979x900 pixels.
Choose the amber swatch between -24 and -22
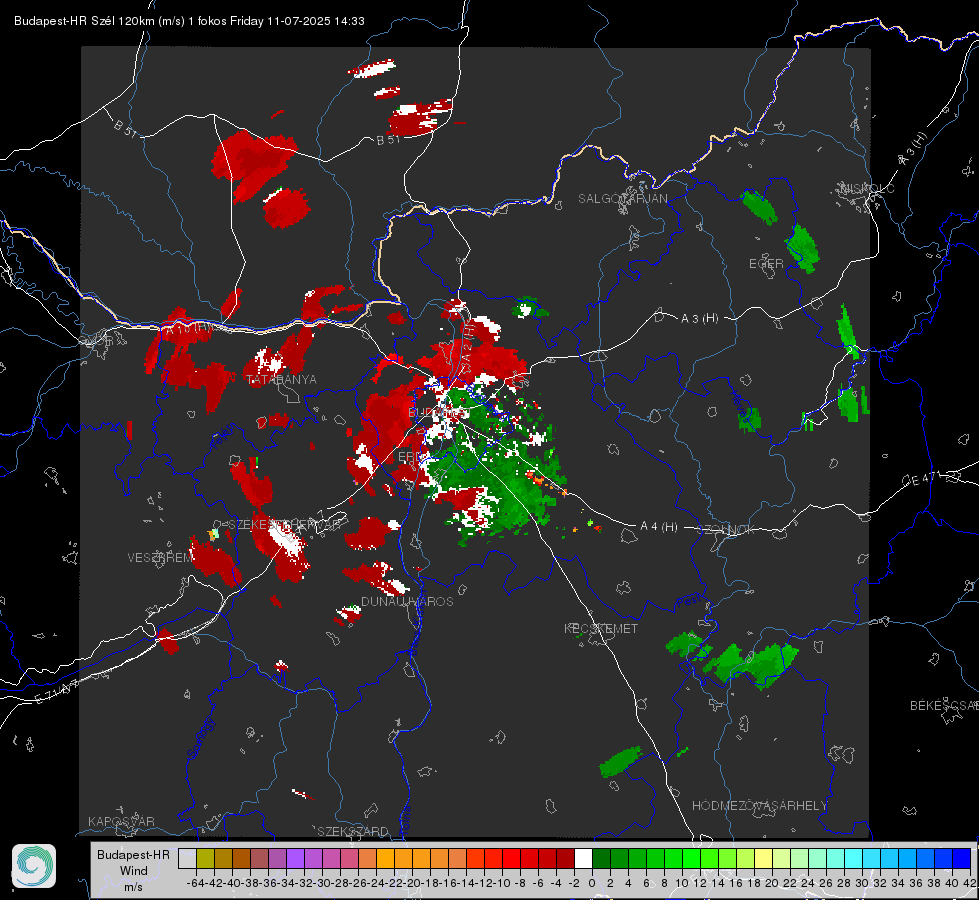[x=385, y=858]
